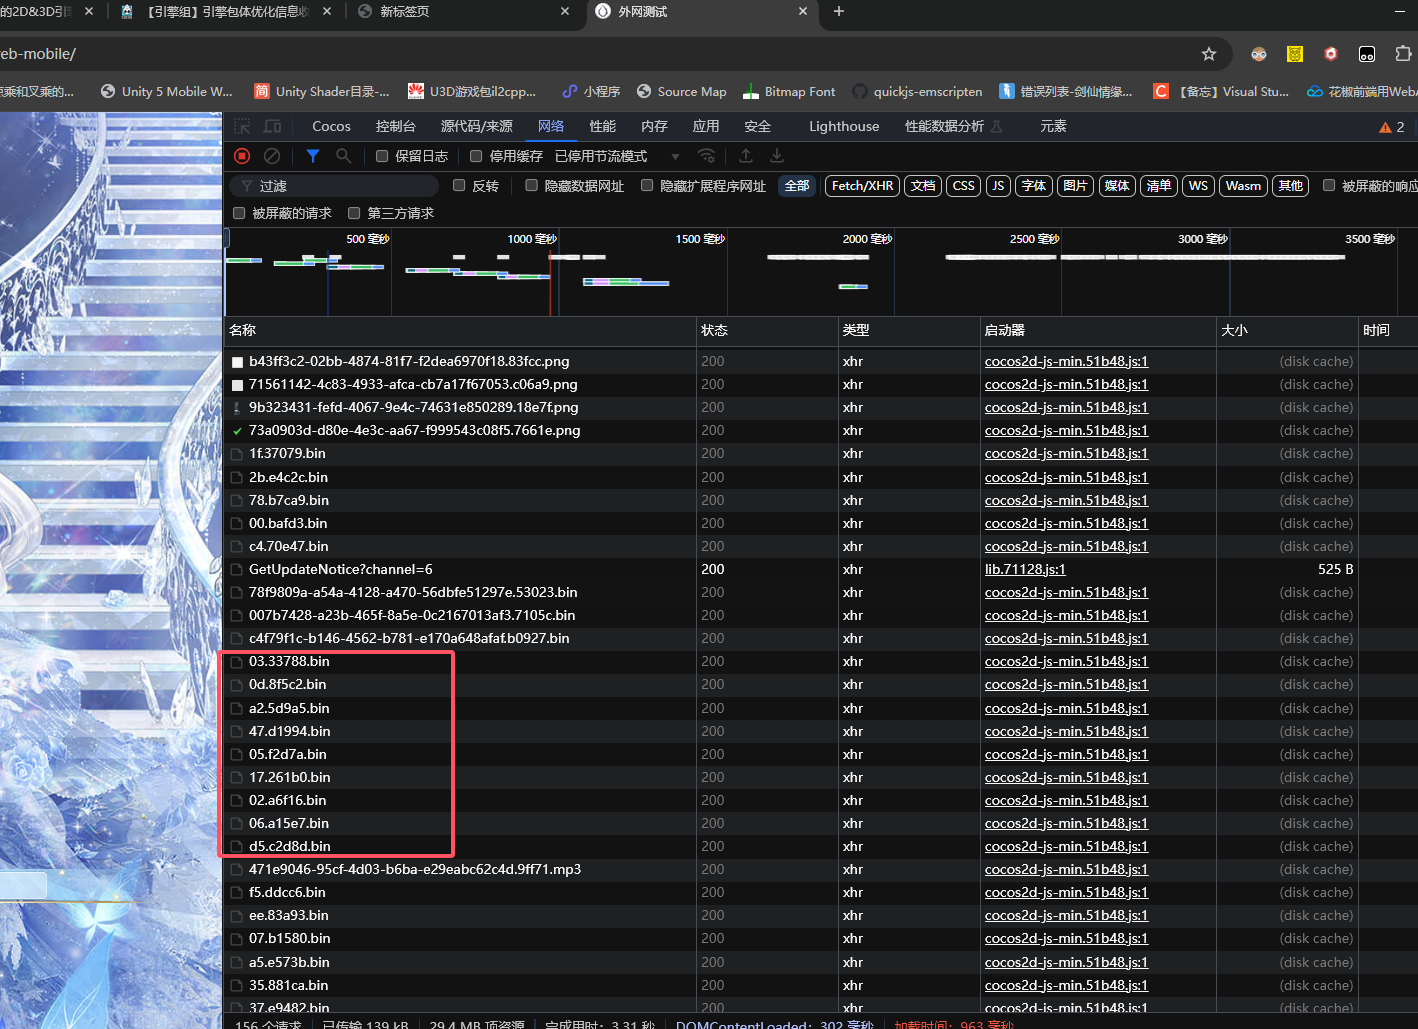Open the 性能 tab
1418x1029 pixels.
click(603, 127)
